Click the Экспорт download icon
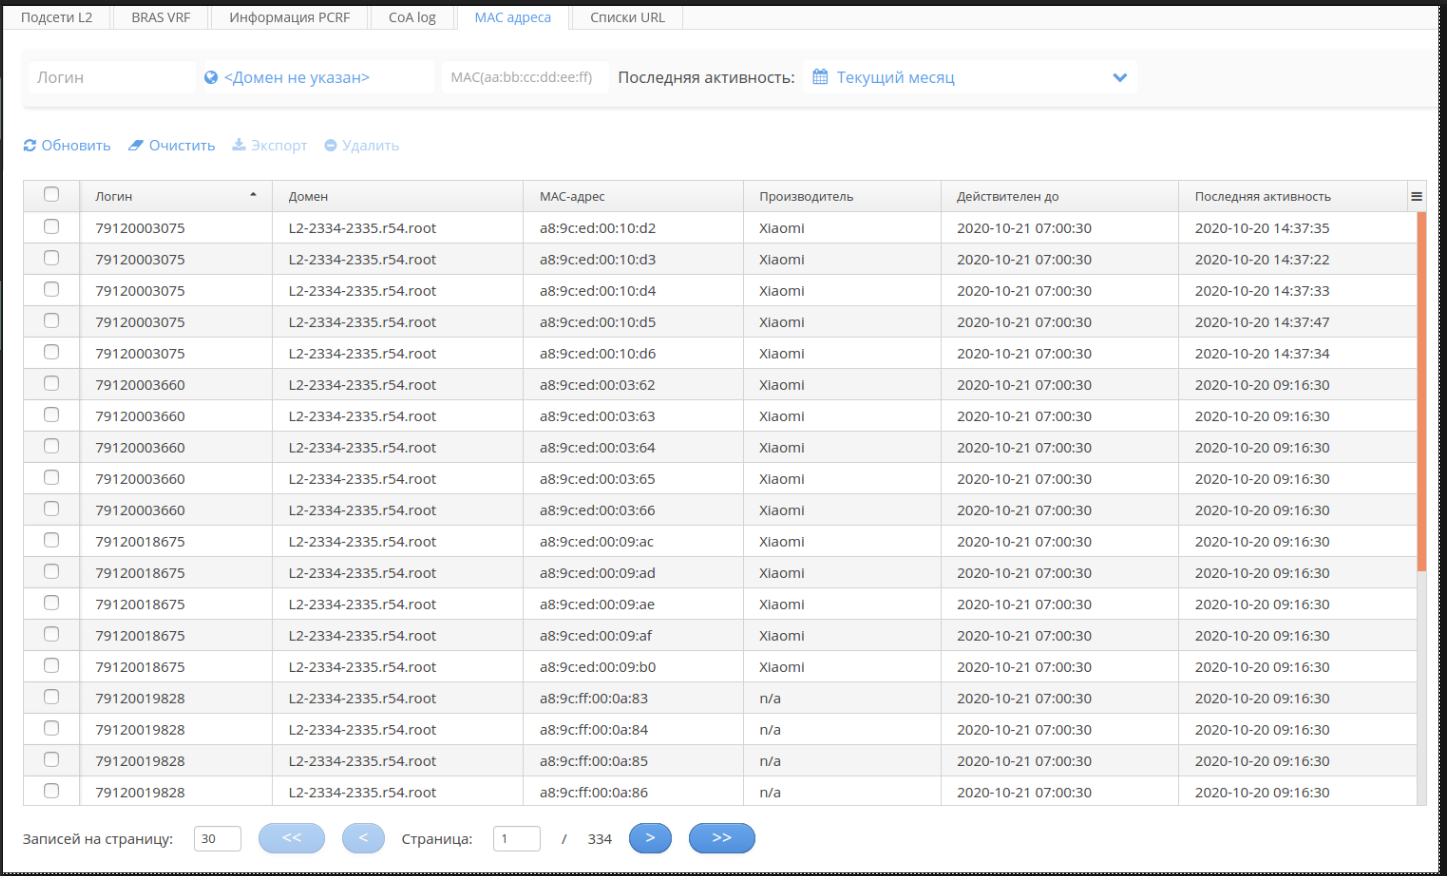This screenshot has height=876, width=1447. (239, 145)
